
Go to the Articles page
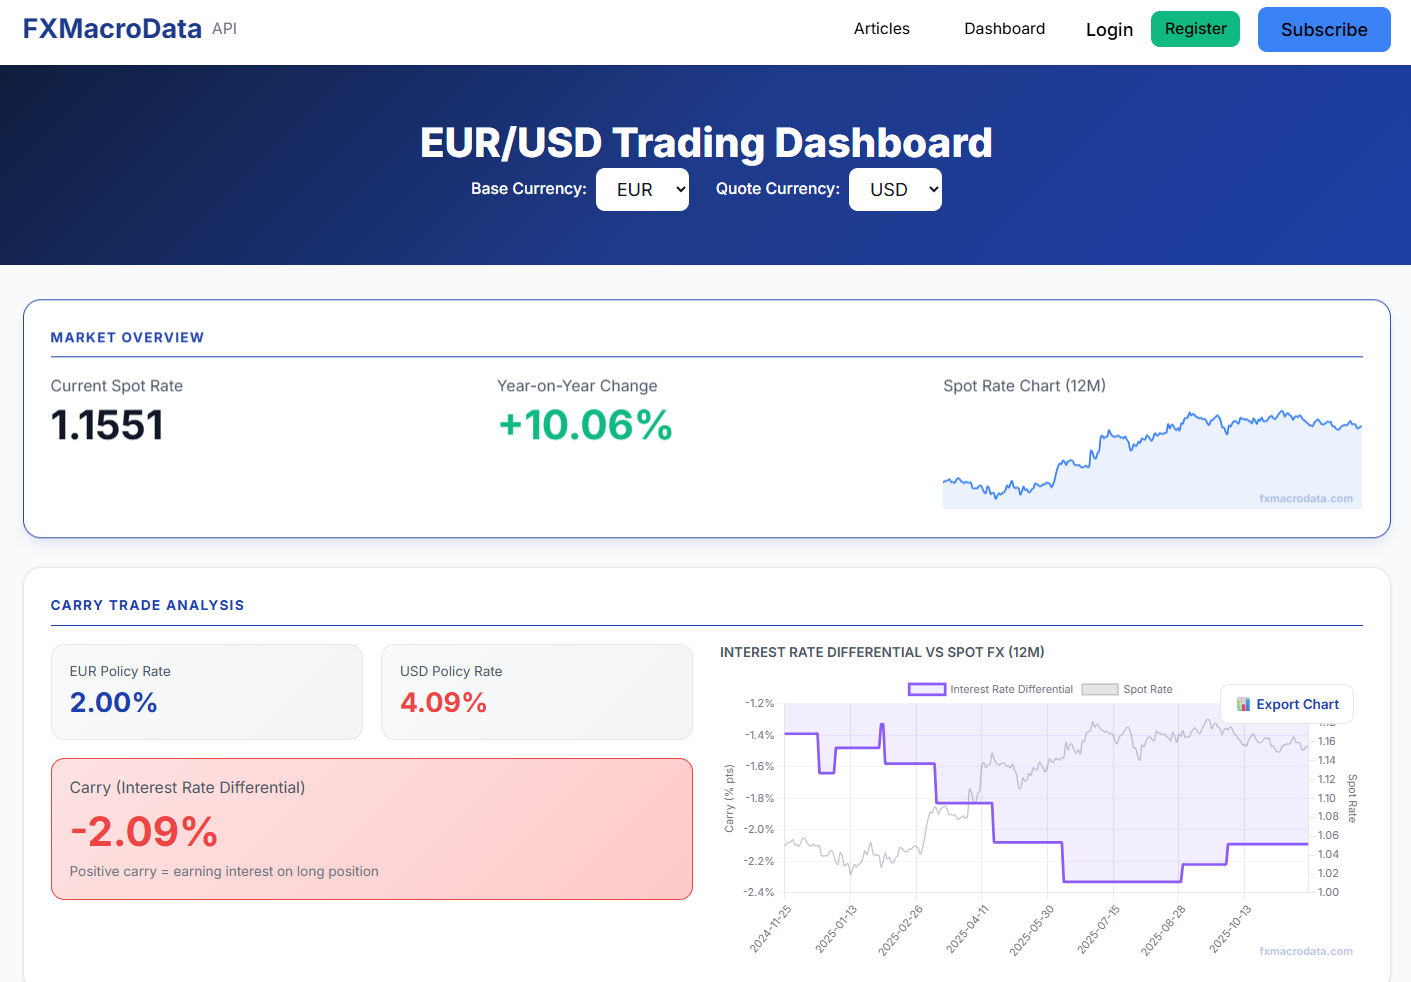(881, 29)
